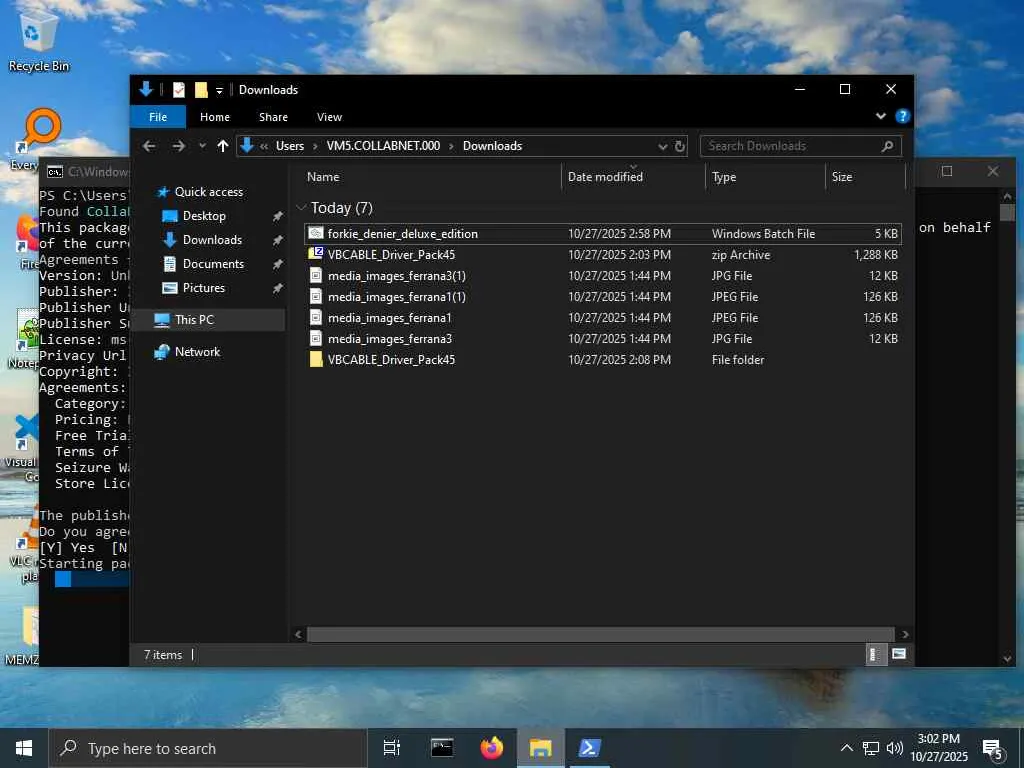This screenshot has width=1024, height=768.
Task: Open Pictures in the navigation pane
Action: coord(203,288)
